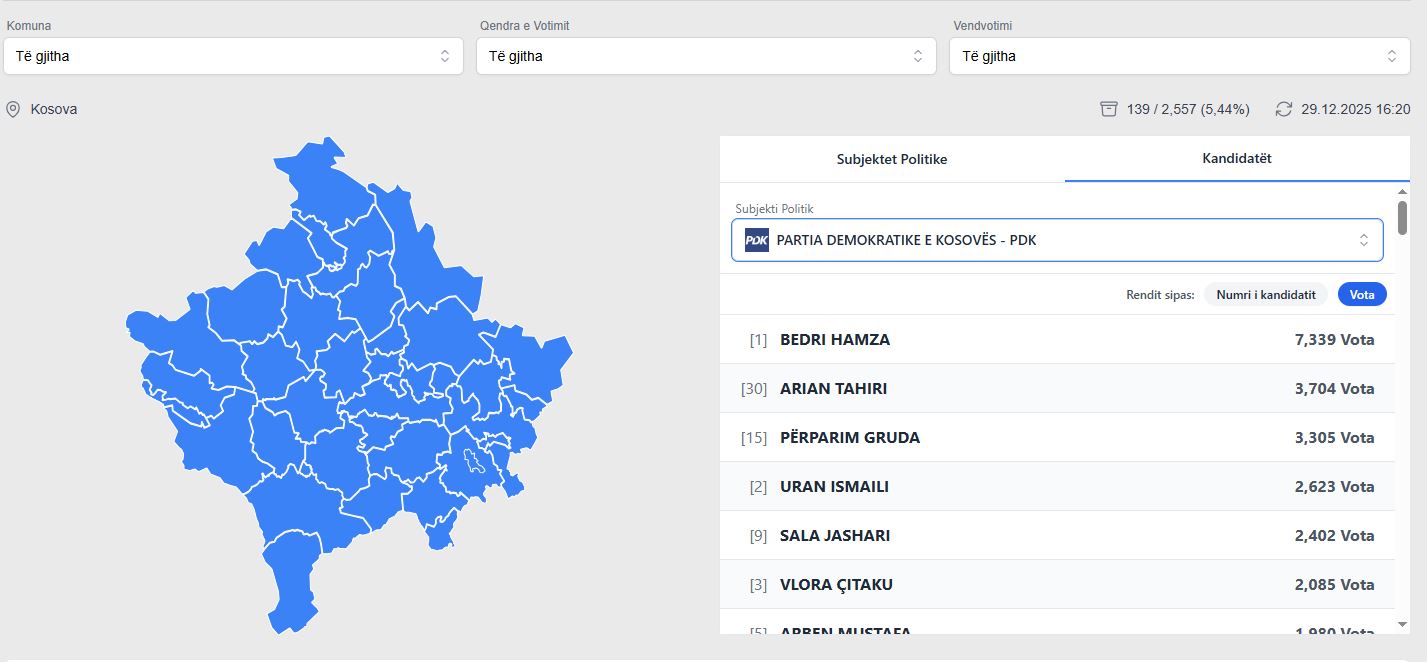Click the ballot box counted-stations icon
The width and height of the screenshot is (1427, 662).
click(x=1108, y=109)
